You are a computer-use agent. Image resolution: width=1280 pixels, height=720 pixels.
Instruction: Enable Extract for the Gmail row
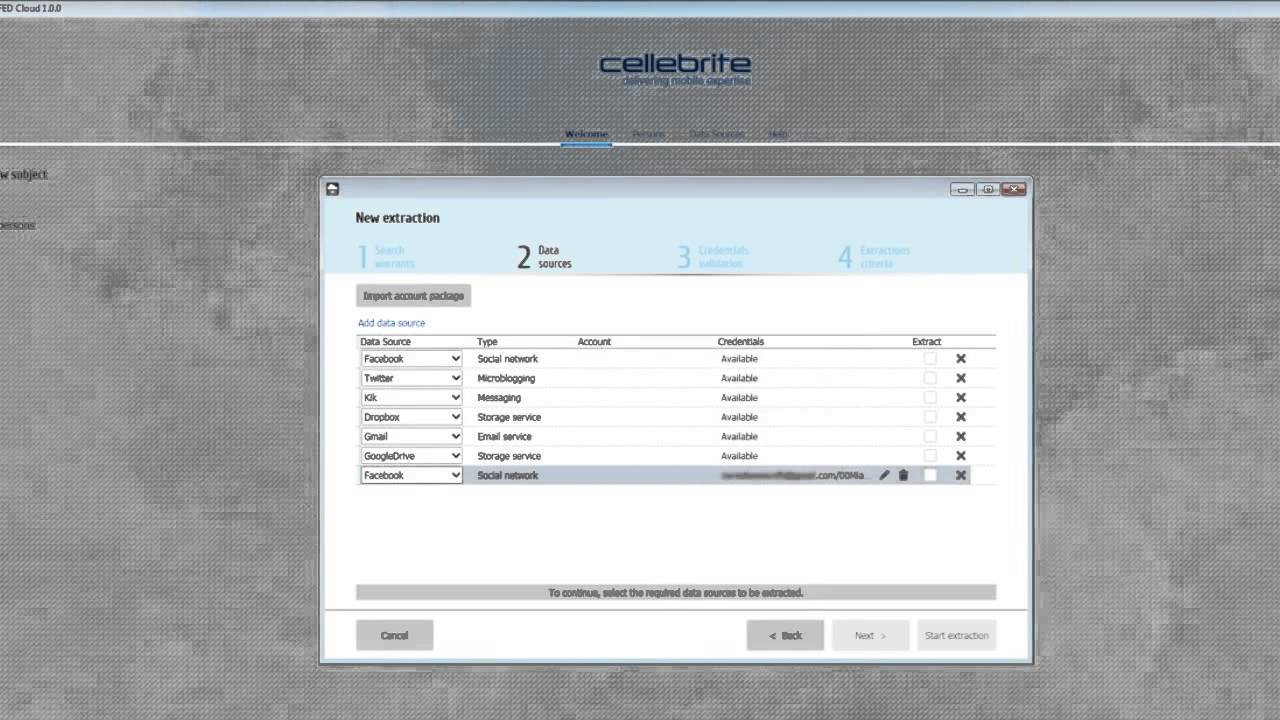click(x=930, y=436)
